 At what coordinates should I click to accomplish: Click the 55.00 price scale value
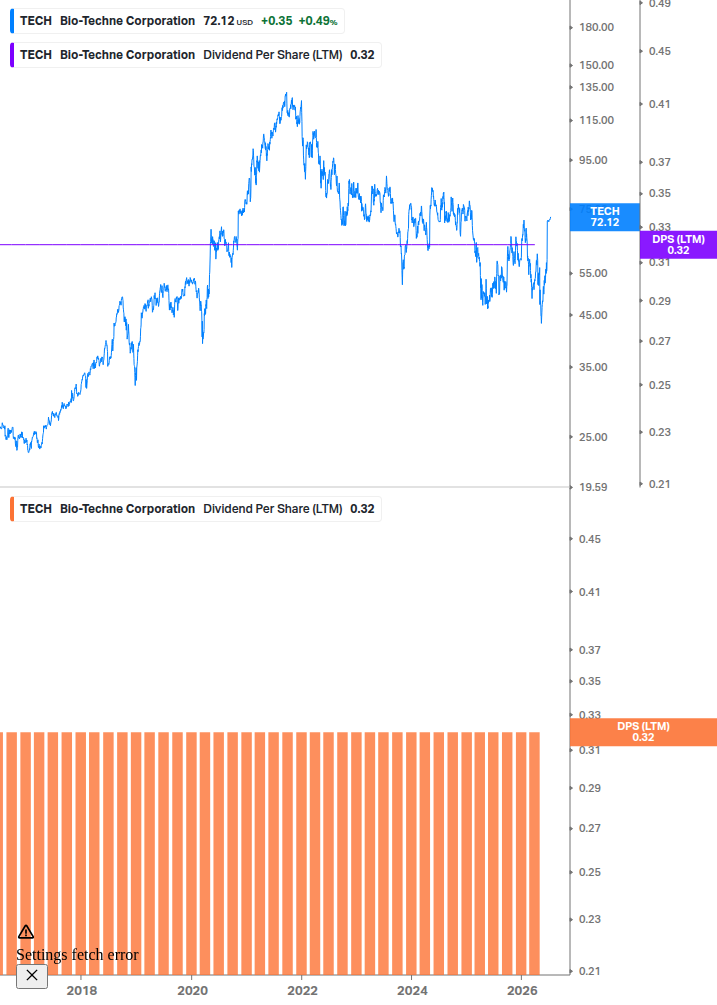[x=593, y=273]
